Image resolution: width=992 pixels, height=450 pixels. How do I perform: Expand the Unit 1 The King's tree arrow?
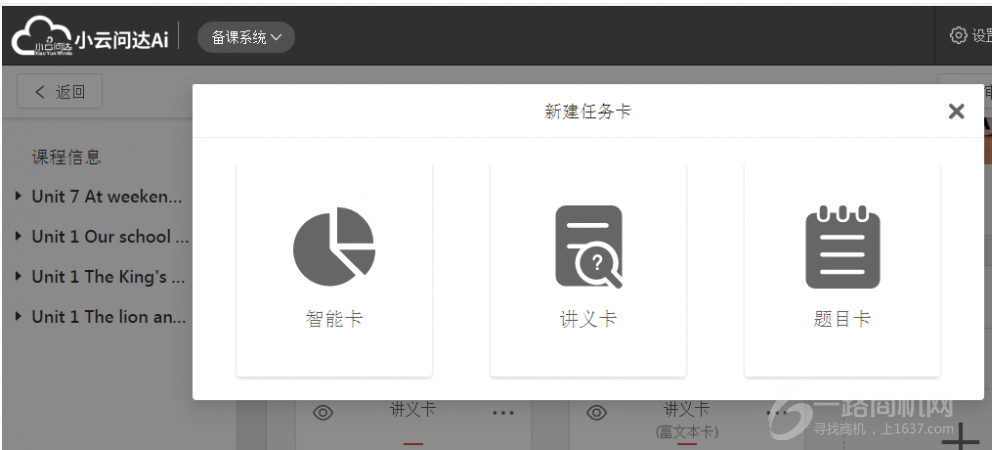tap(18, 277)
